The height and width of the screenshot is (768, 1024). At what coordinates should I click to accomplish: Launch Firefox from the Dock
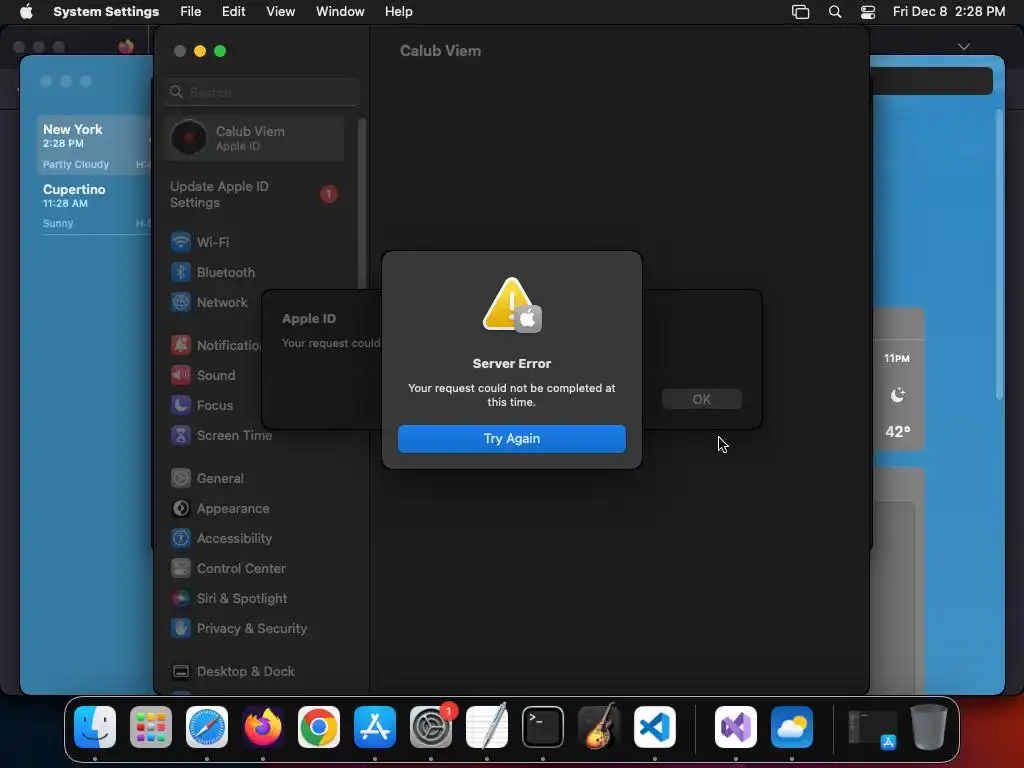pyautogui.click(x=263, y=727)
